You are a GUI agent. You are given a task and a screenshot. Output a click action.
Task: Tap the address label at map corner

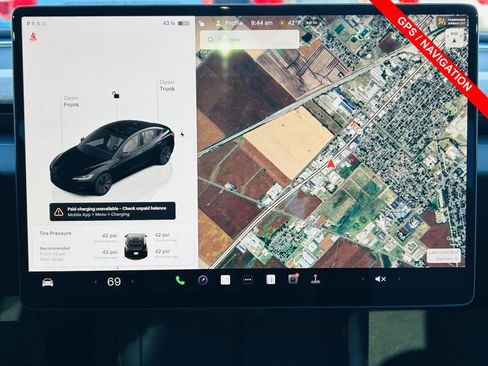pos(444,255)
